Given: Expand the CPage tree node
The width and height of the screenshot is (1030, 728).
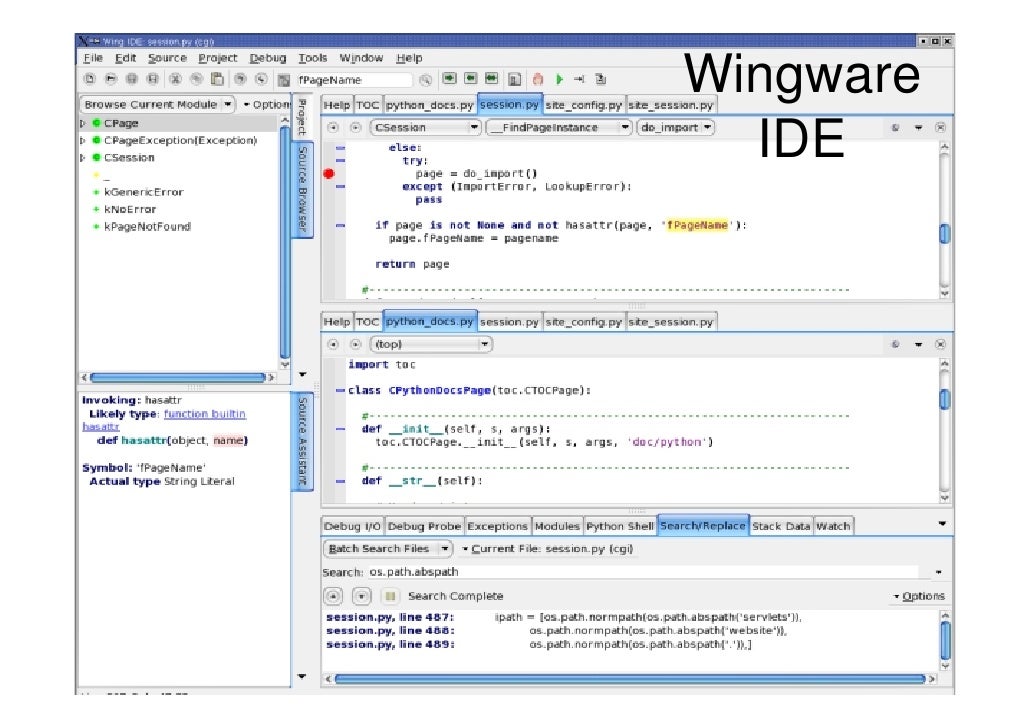Looking at the screenshot, I should (x=83, y=123).
